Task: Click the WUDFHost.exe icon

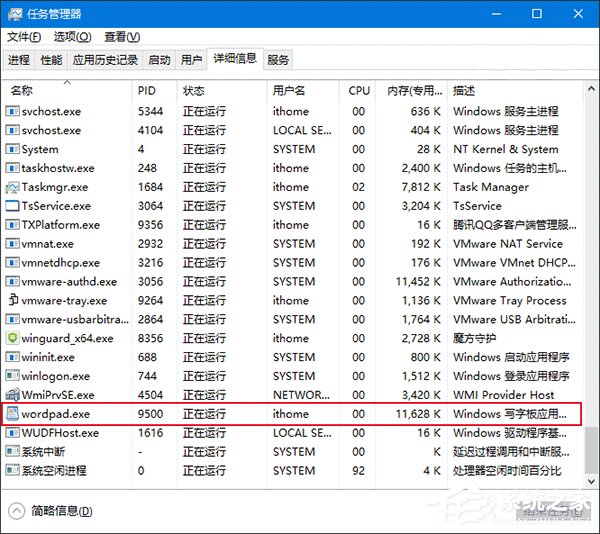Action: [12, 433]
